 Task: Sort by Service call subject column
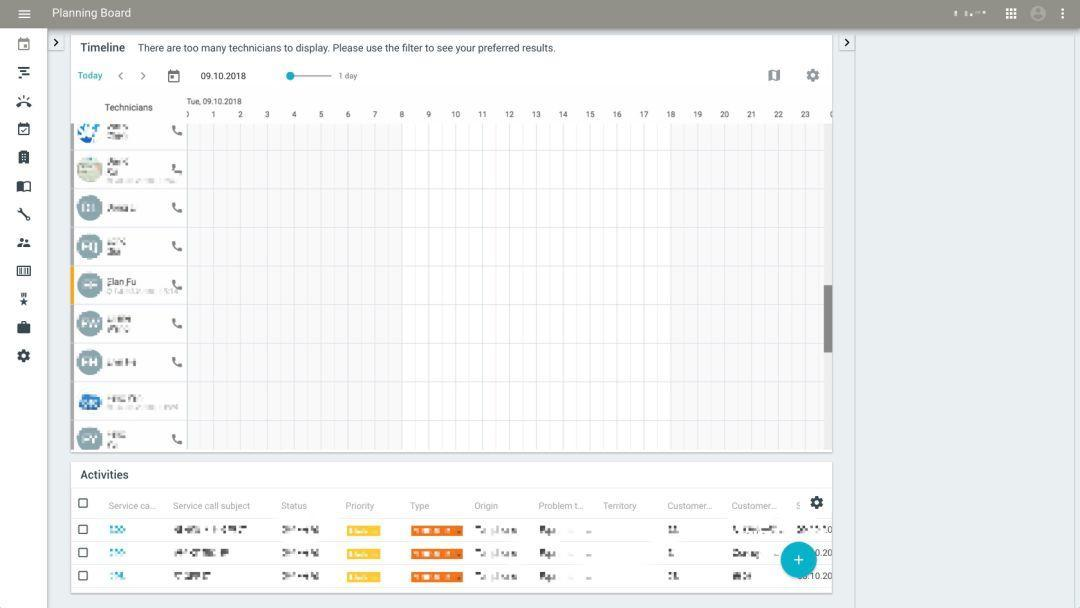click(x=211, y=506)
